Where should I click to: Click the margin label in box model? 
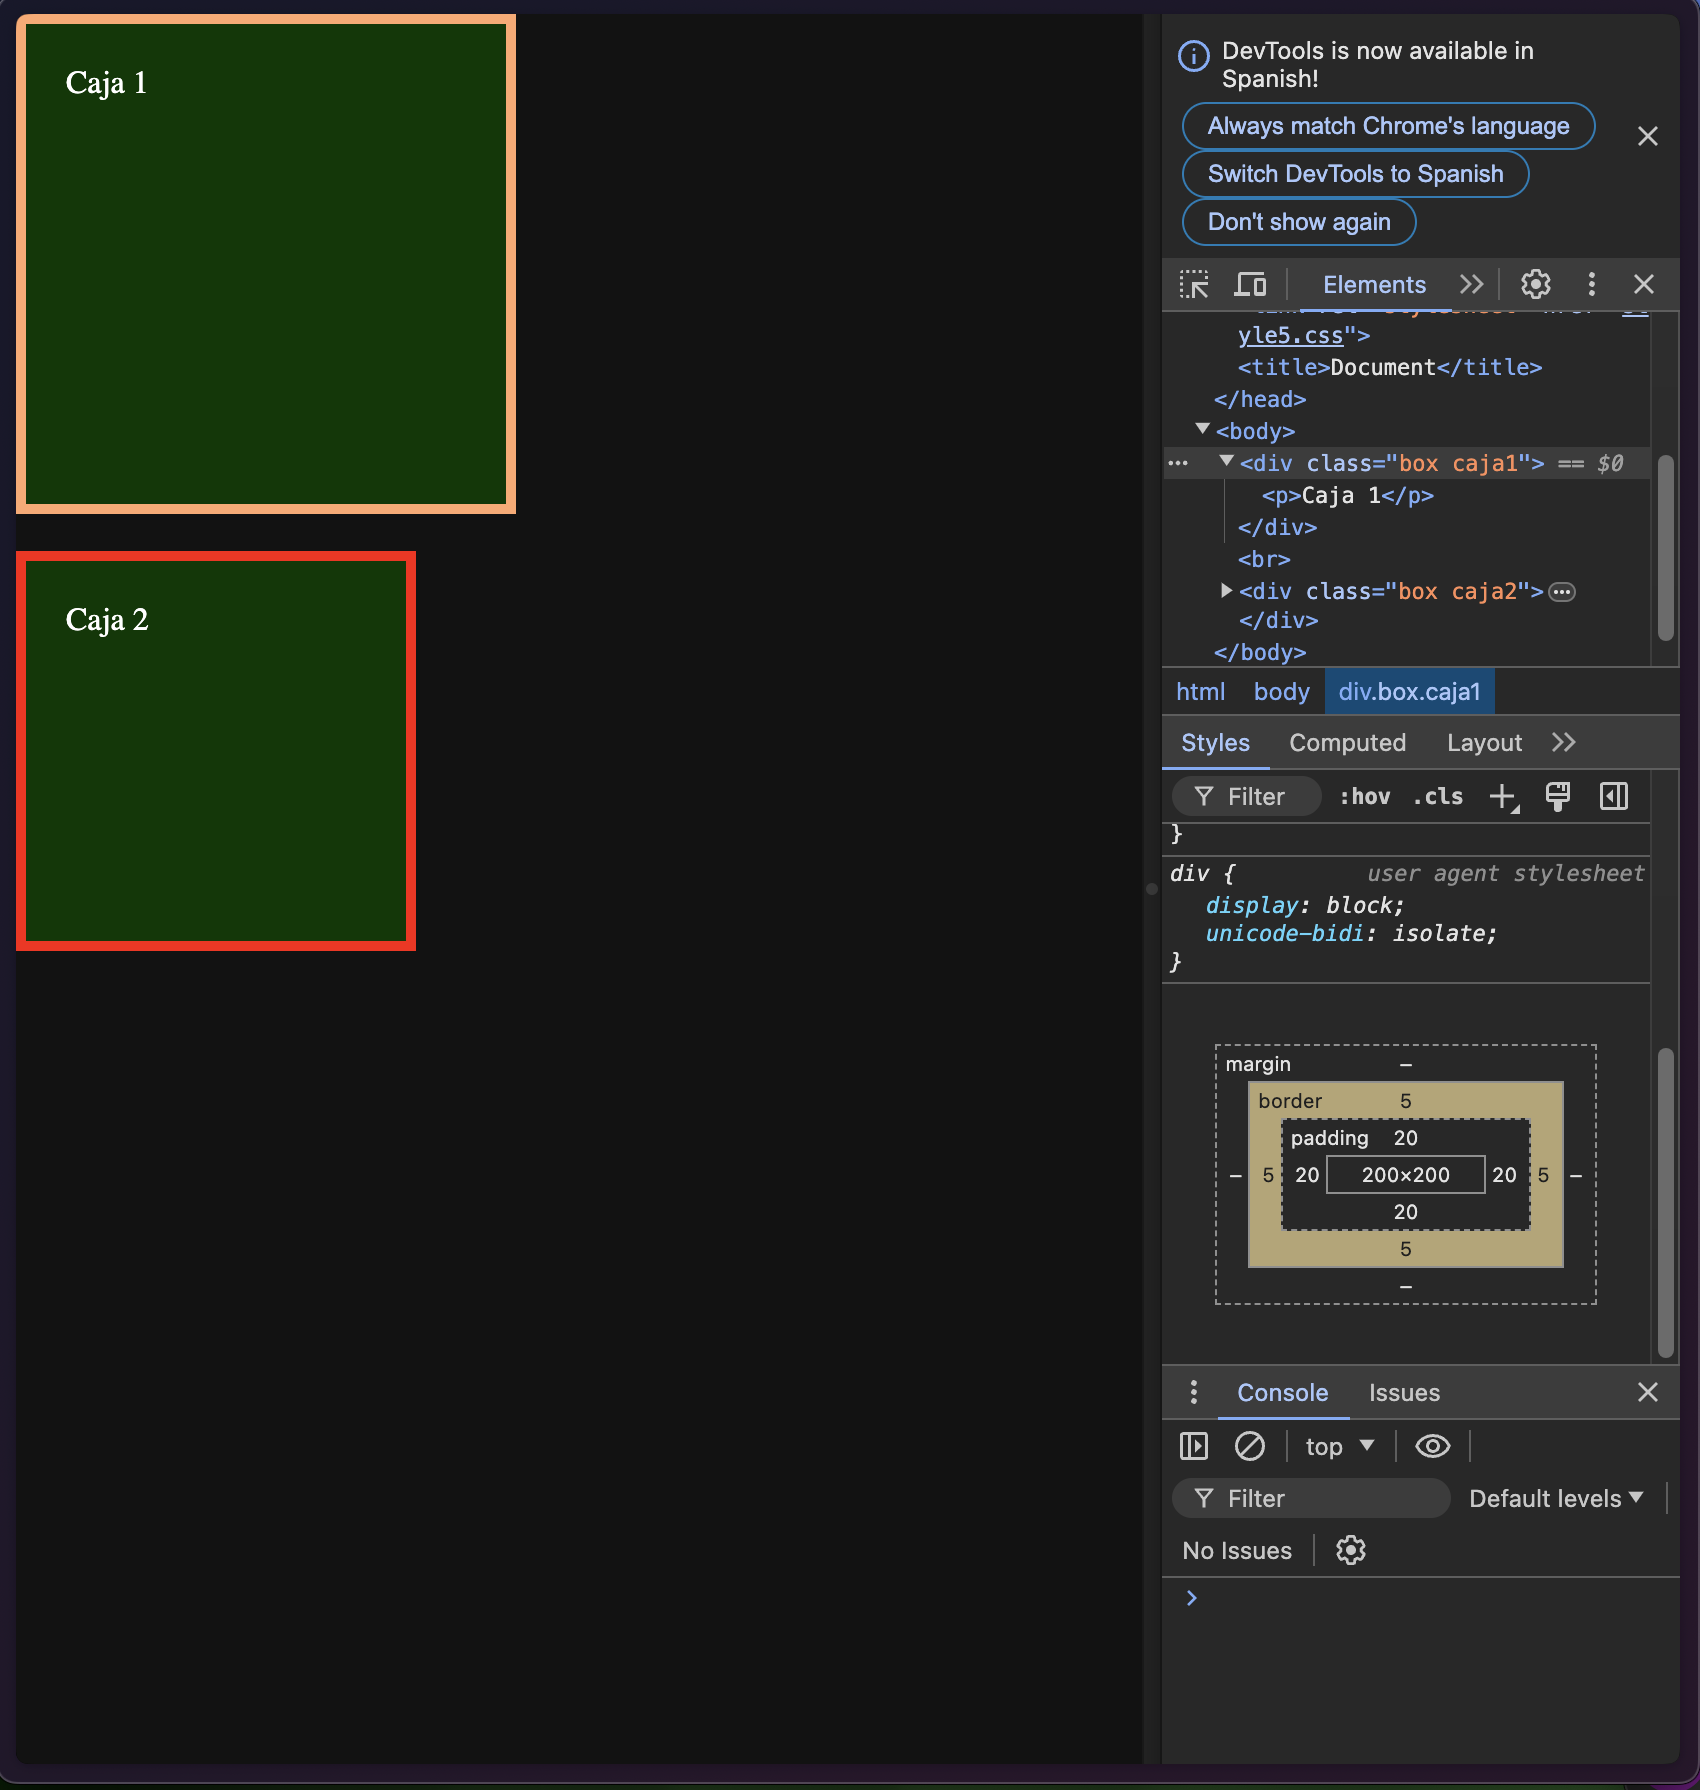tap(1258, 1064)
